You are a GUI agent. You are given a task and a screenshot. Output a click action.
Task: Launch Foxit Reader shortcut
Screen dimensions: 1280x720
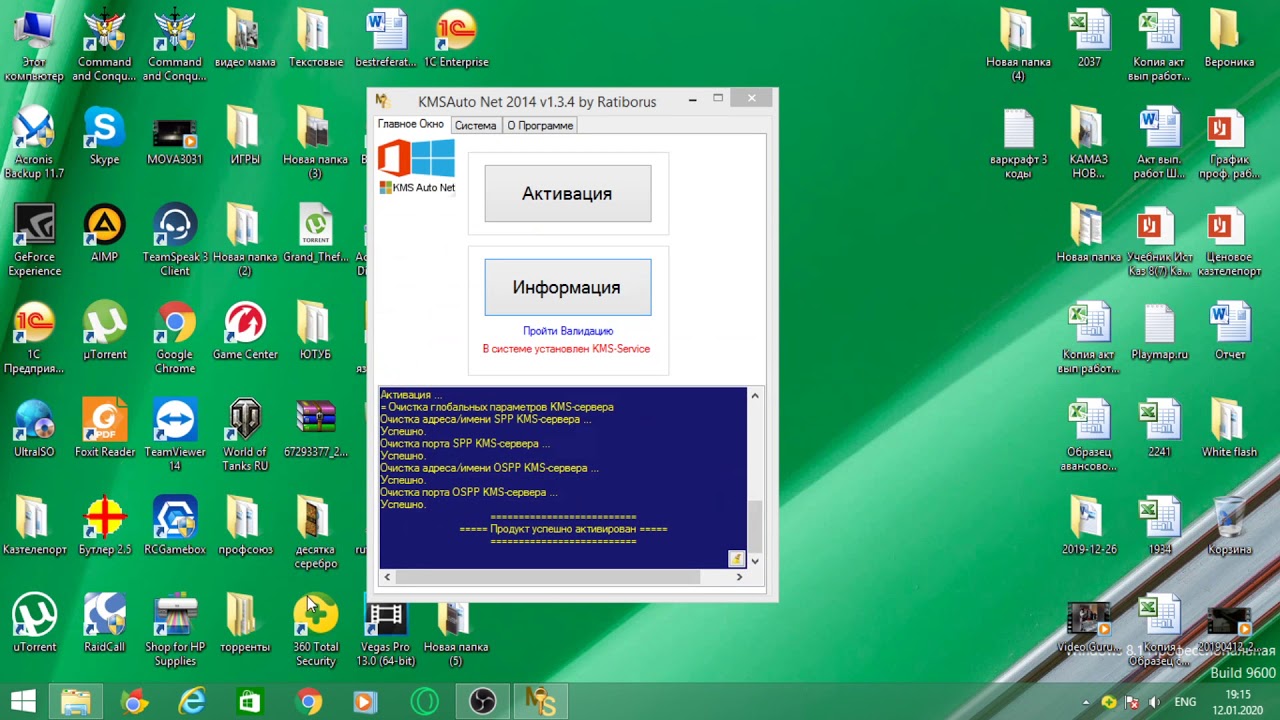coord(104,430)
